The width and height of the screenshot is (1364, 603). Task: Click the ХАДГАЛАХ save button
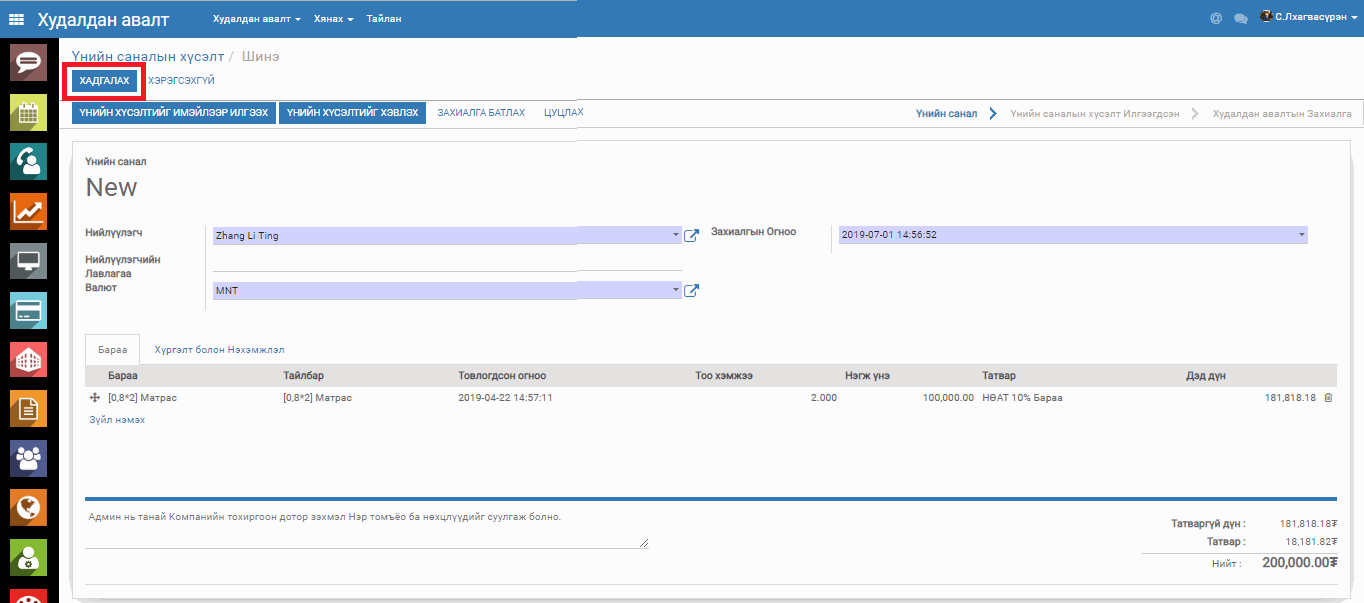(104, 80)
